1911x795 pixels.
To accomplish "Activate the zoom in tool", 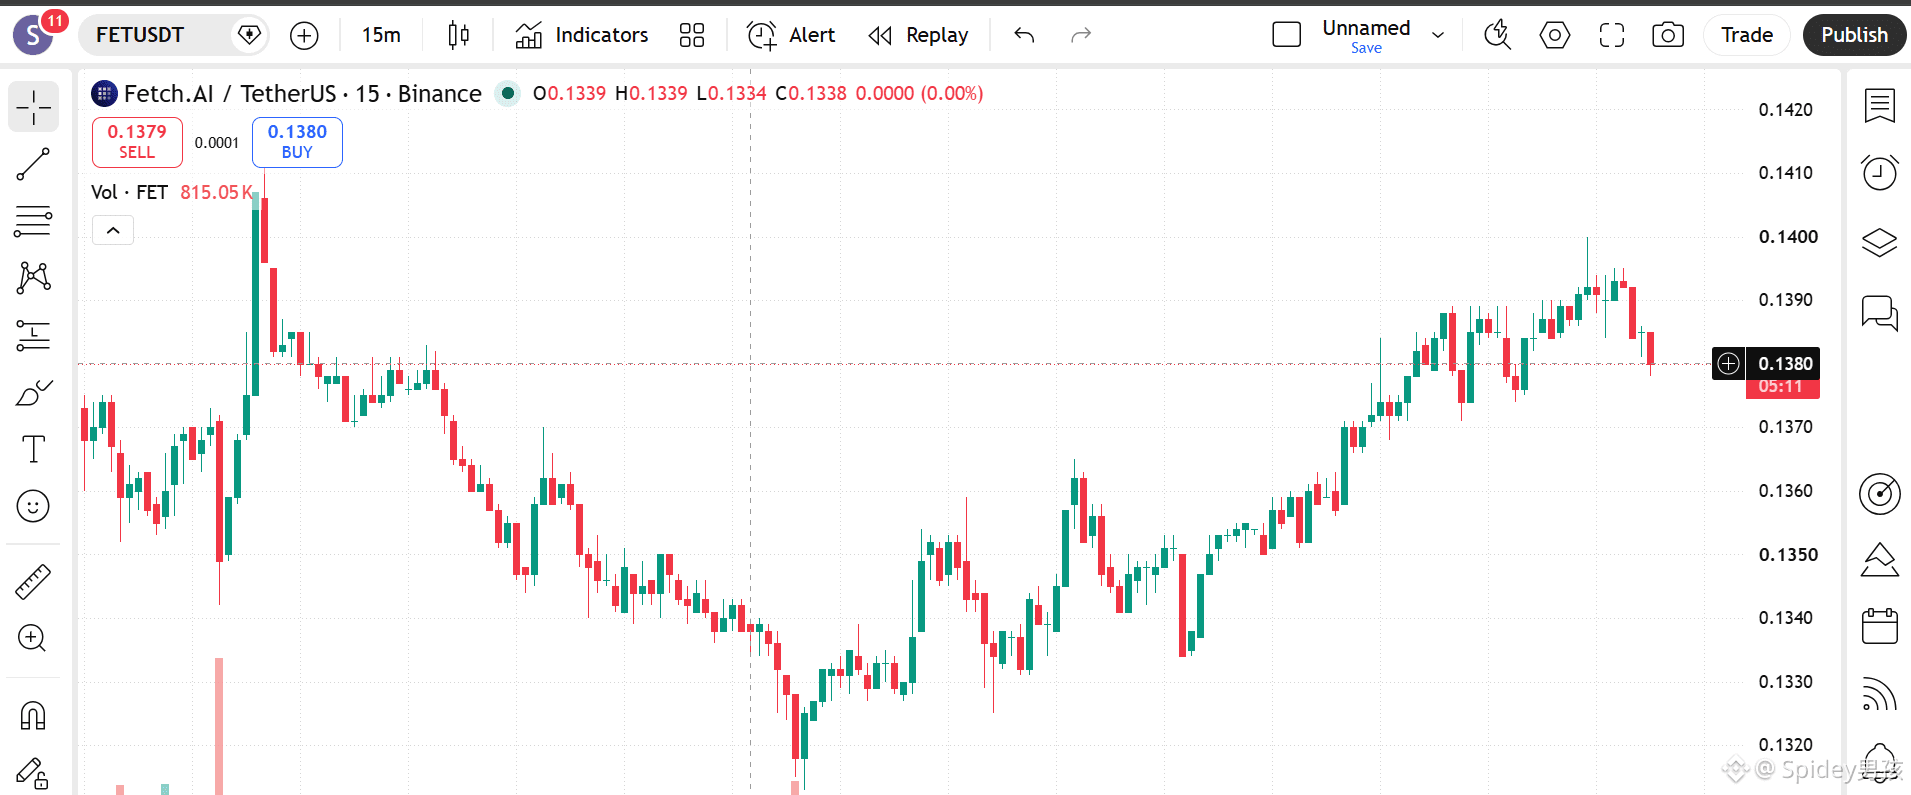I will click(34, 638).
